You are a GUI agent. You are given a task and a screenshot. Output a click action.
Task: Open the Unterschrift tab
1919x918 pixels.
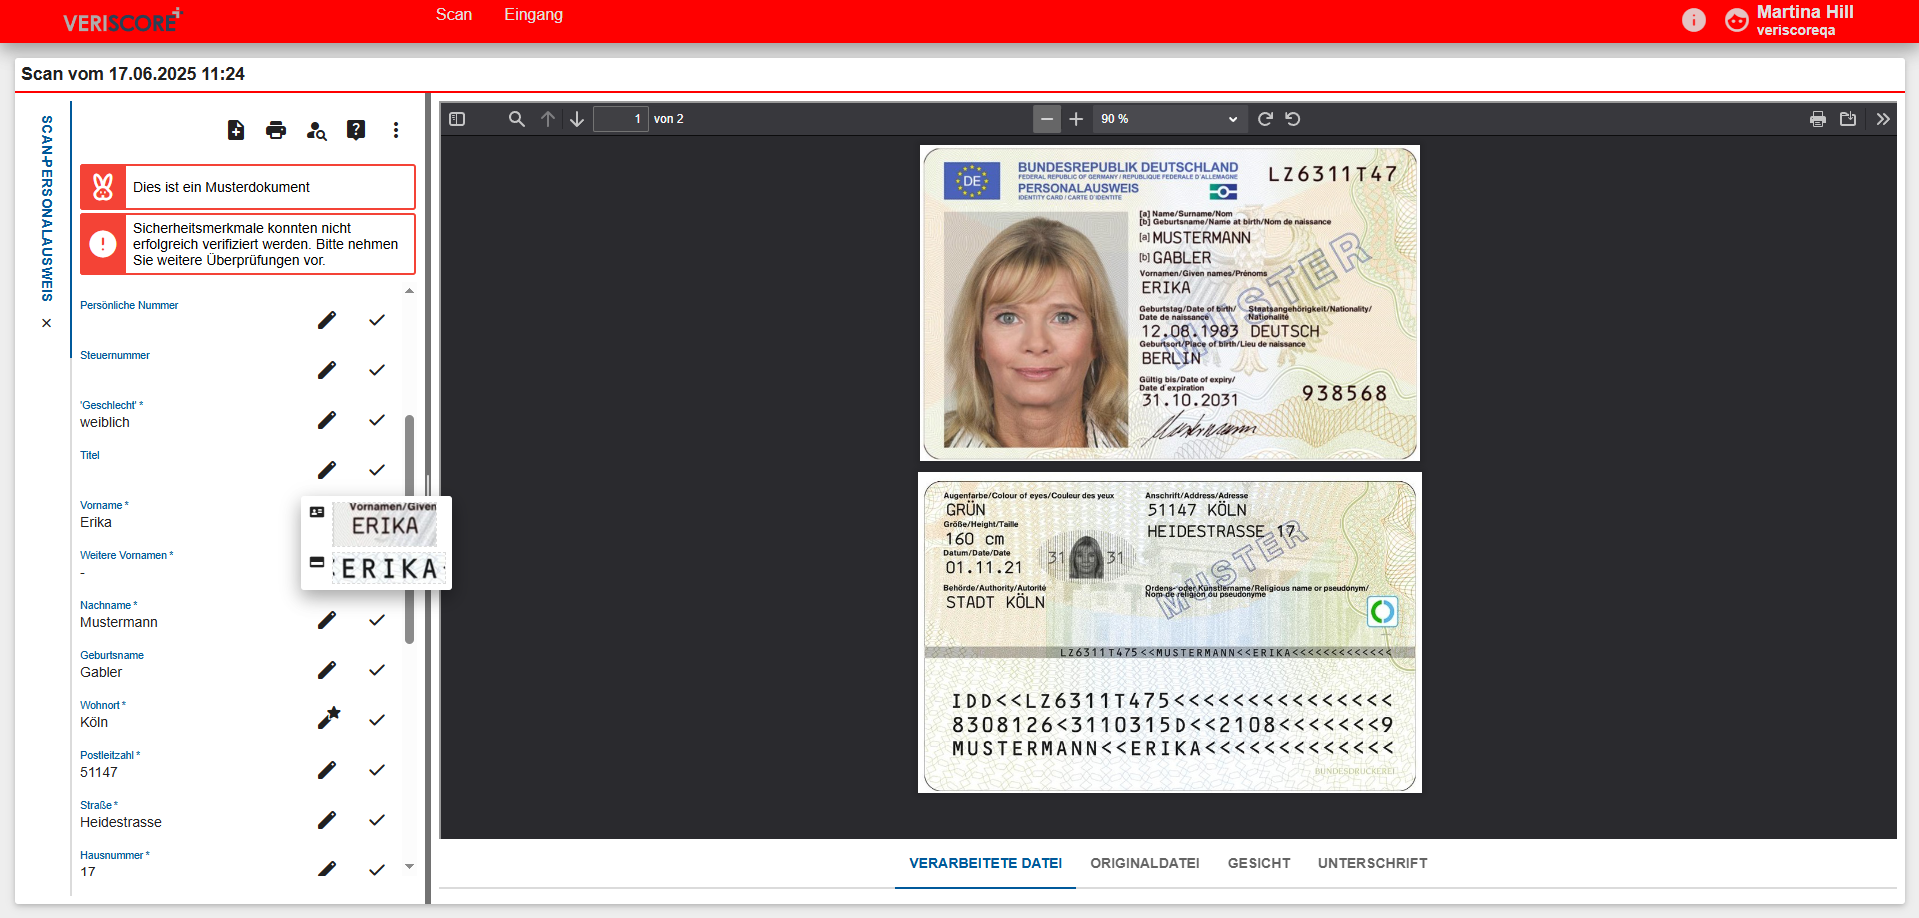point(1372,863)
